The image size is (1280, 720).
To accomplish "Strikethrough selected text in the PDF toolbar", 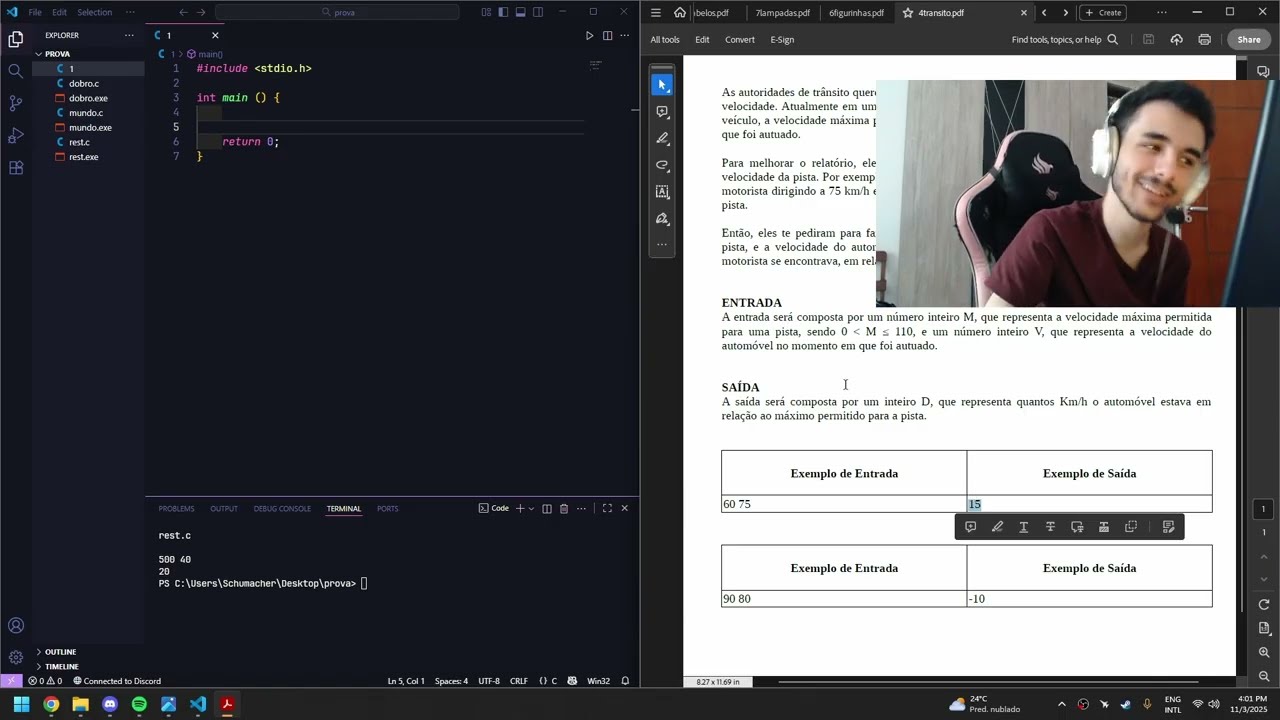I will 1050,527.
